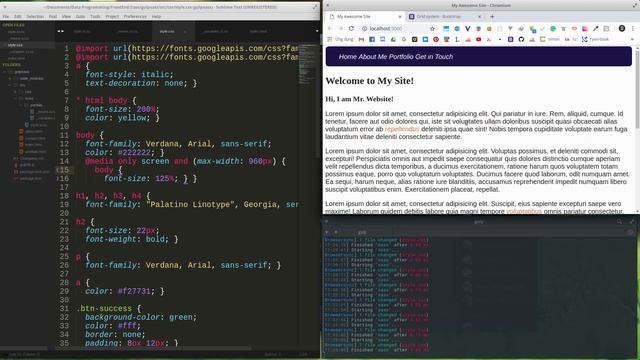Open the Sublime tab list dropdown
This screenshot has width=640, height=360.
pos(317,31)
